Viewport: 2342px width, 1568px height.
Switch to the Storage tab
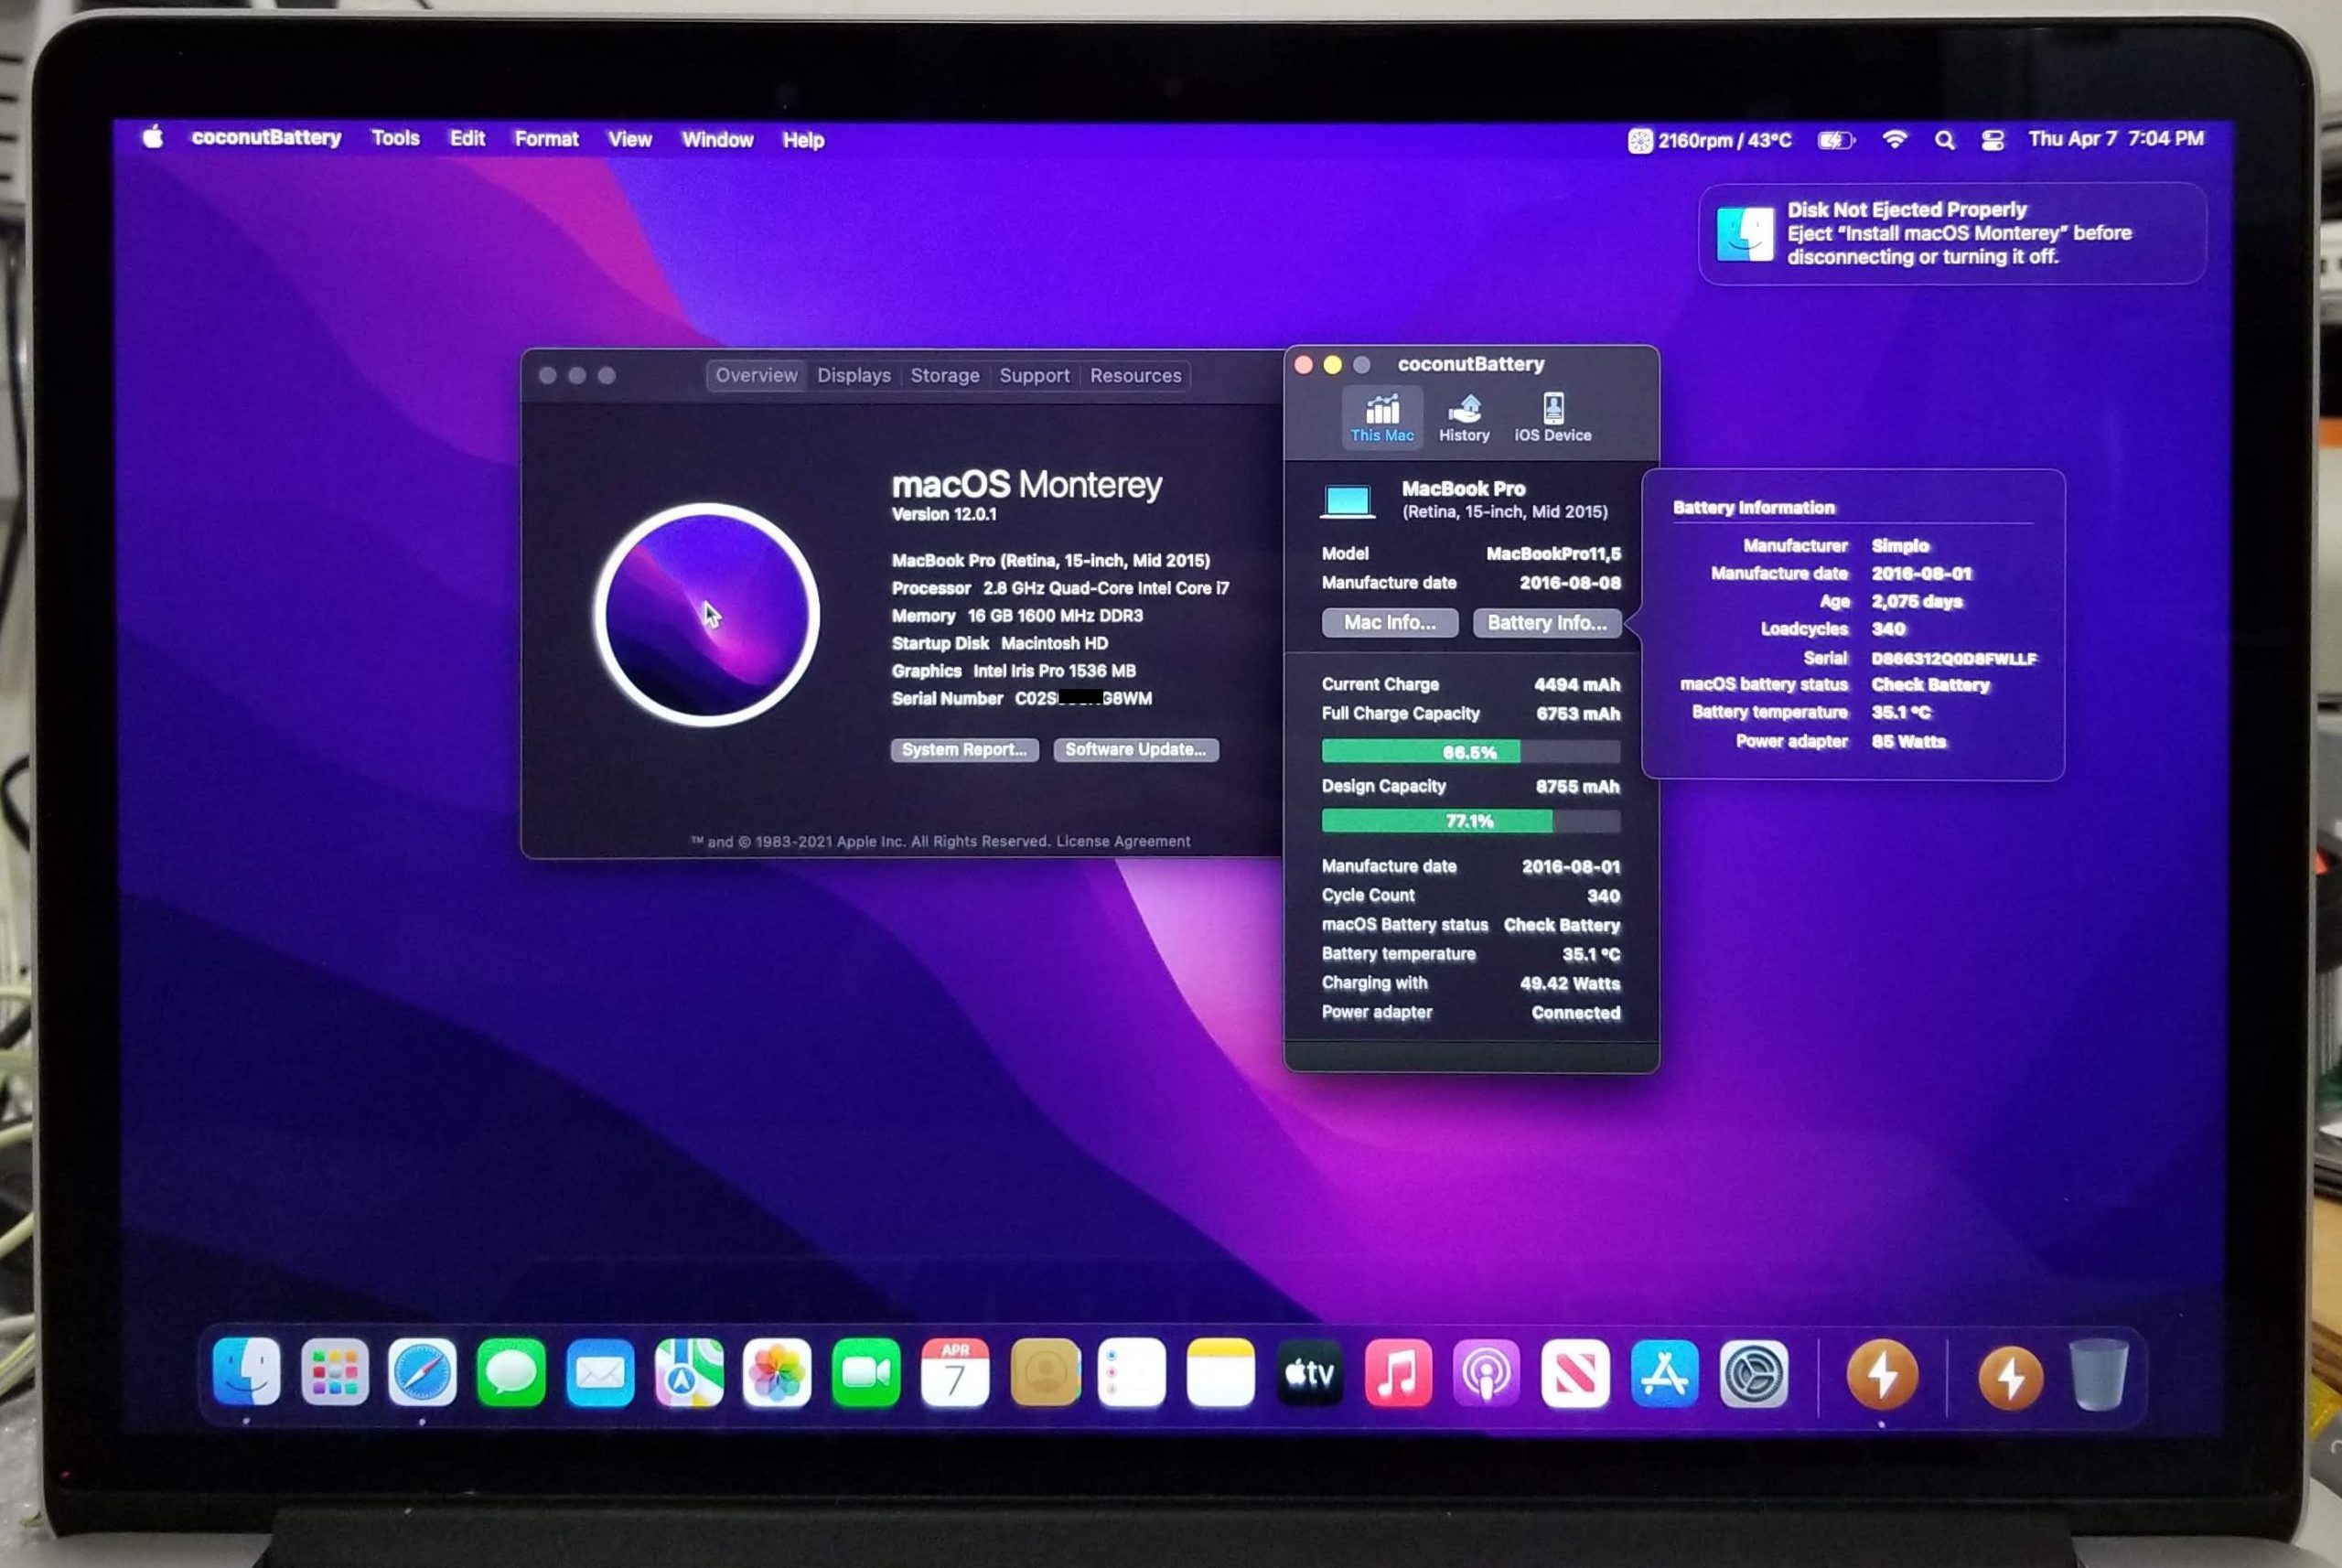click(x=944, y=376)
